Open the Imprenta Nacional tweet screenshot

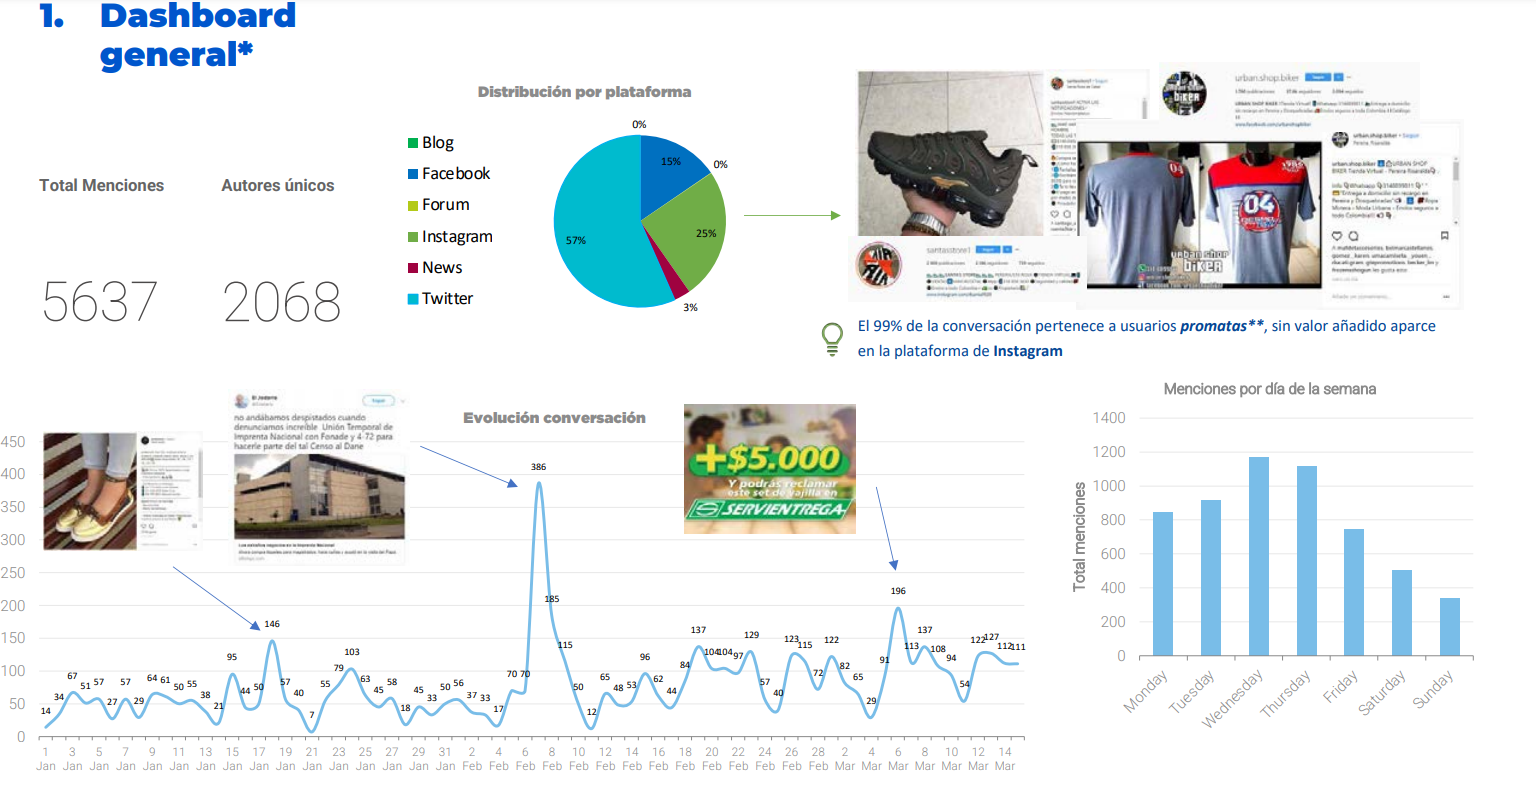(x=318, y=478)
